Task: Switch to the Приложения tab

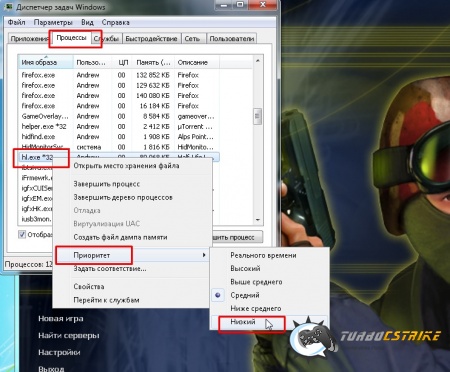Action: point(29,39)
